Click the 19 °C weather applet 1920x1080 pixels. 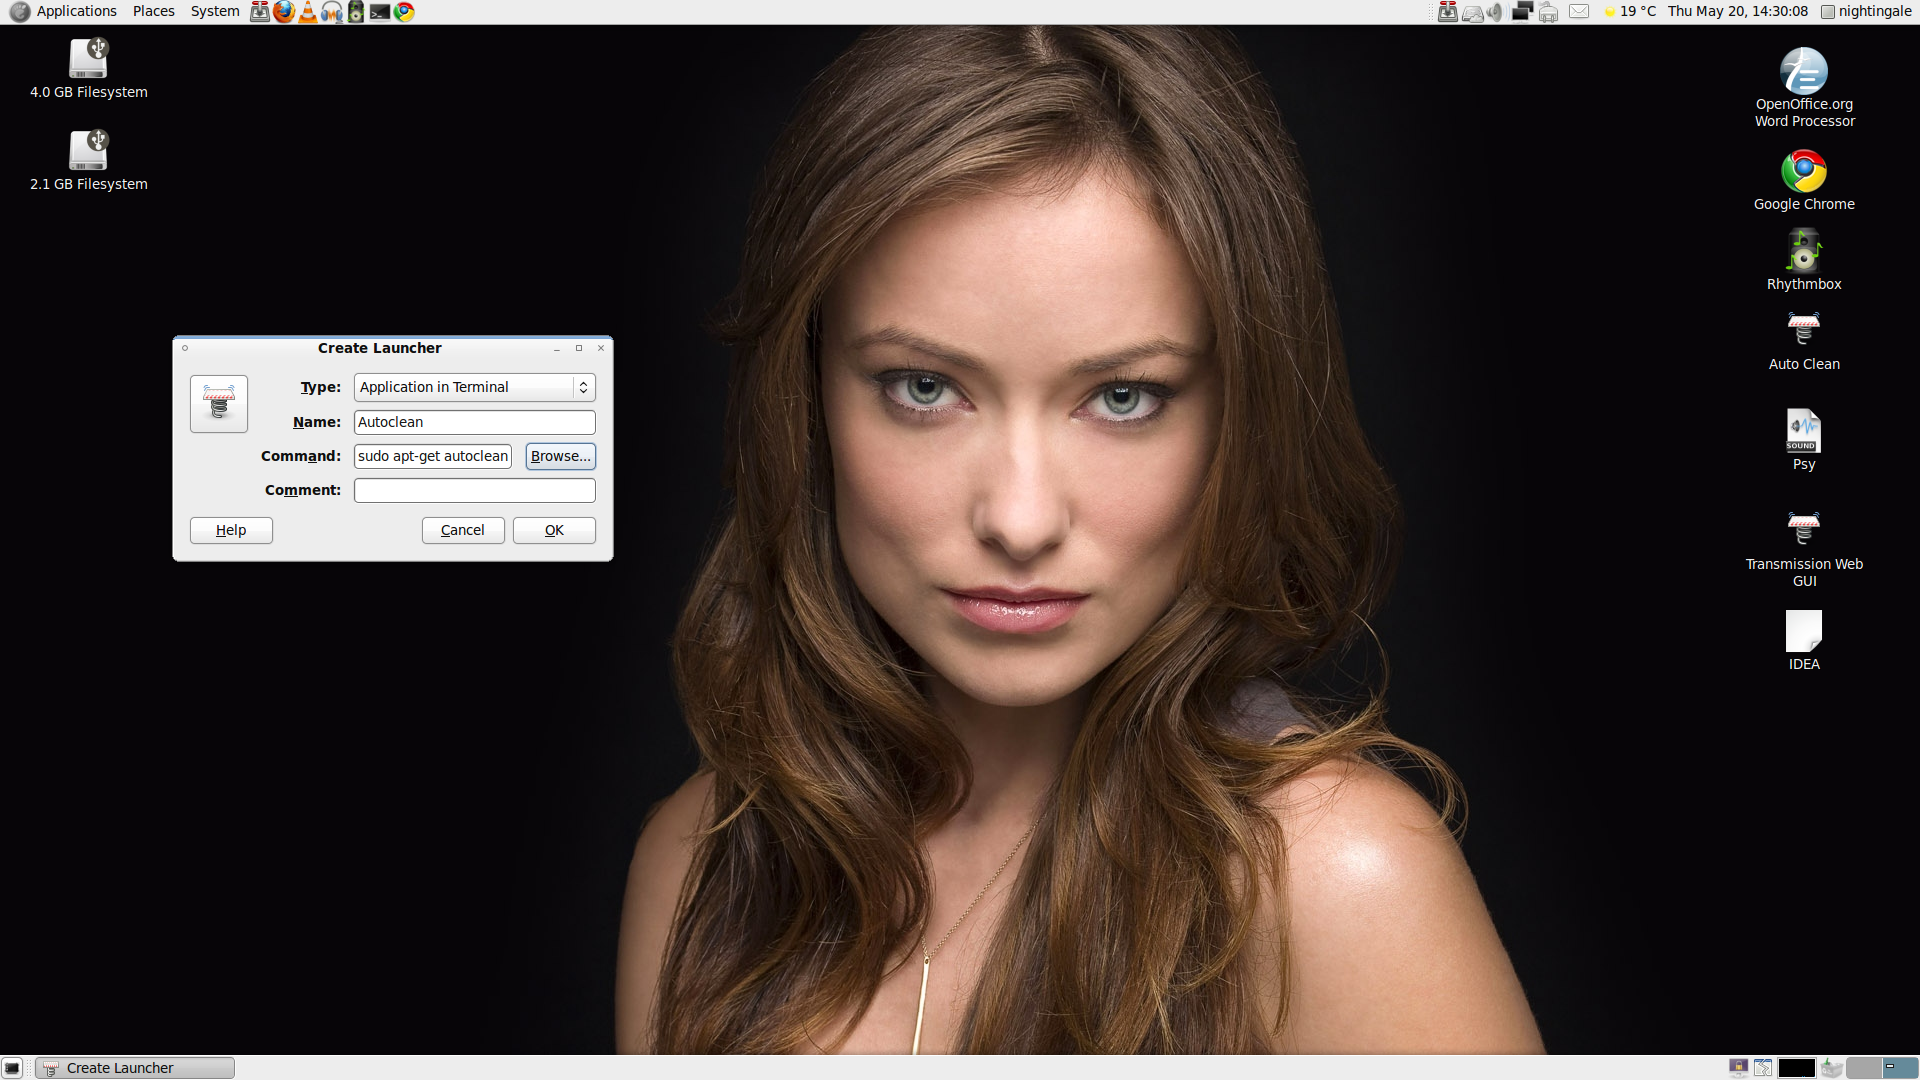(x=1629, y=11)
